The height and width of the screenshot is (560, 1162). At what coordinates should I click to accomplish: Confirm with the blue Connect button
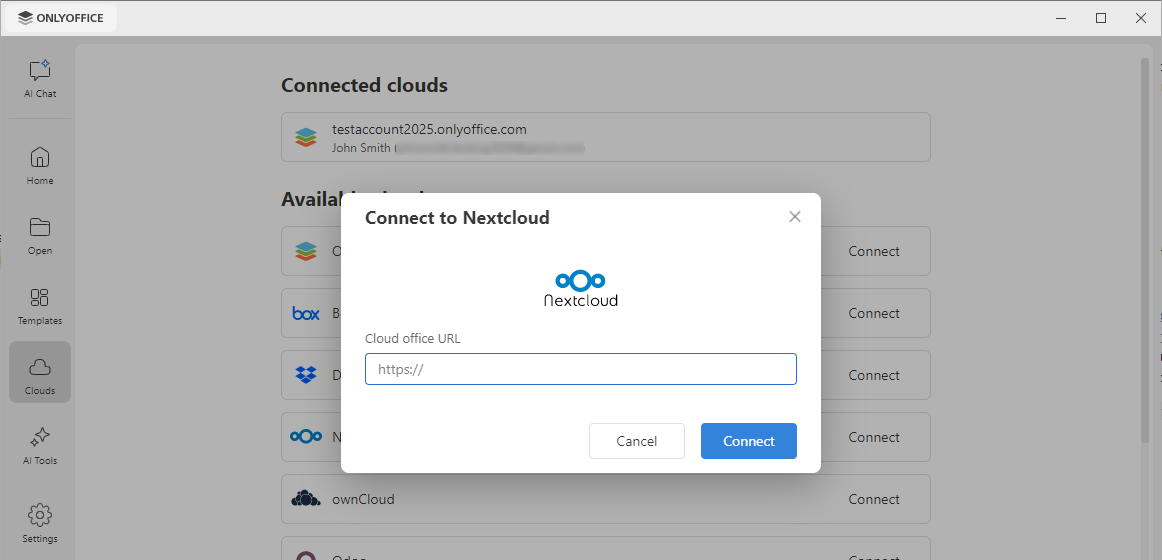tap(748, 441)
